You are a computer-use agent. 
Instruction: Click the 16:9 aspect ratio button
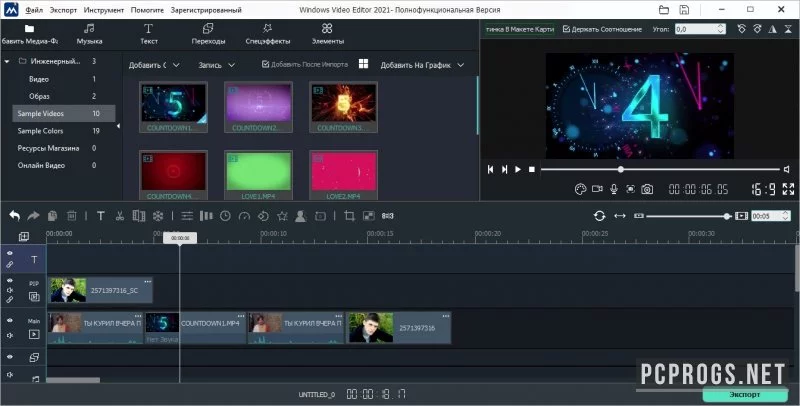[763, 189]
